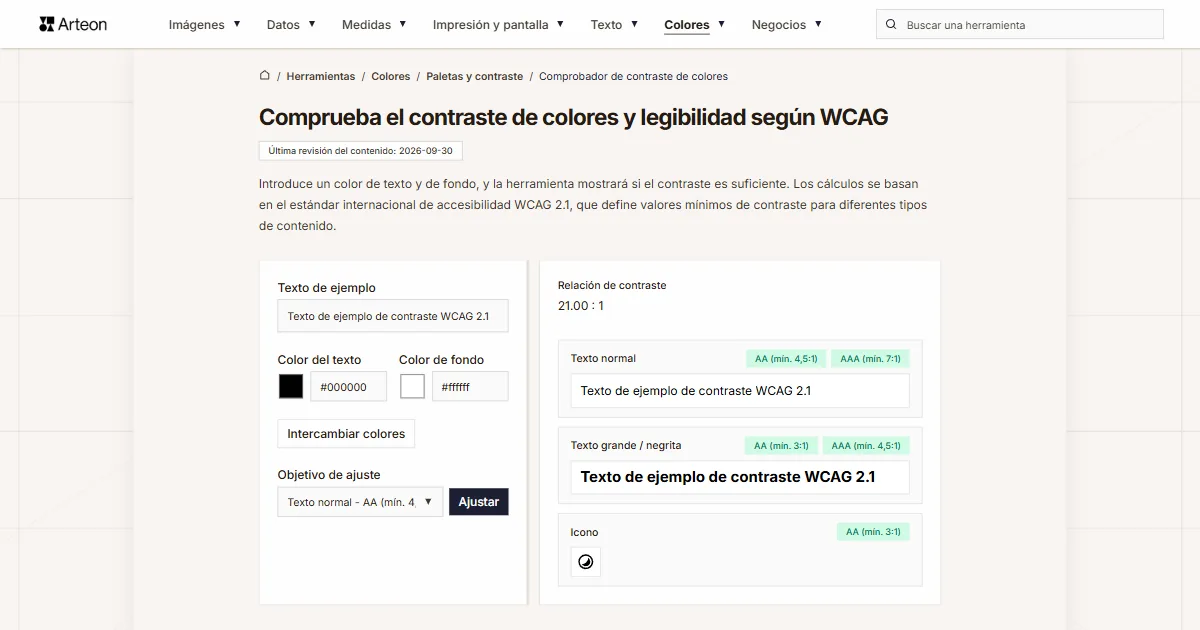Click the Comprobador de contraste de colores breadcrumb

[x=633, y=76]
